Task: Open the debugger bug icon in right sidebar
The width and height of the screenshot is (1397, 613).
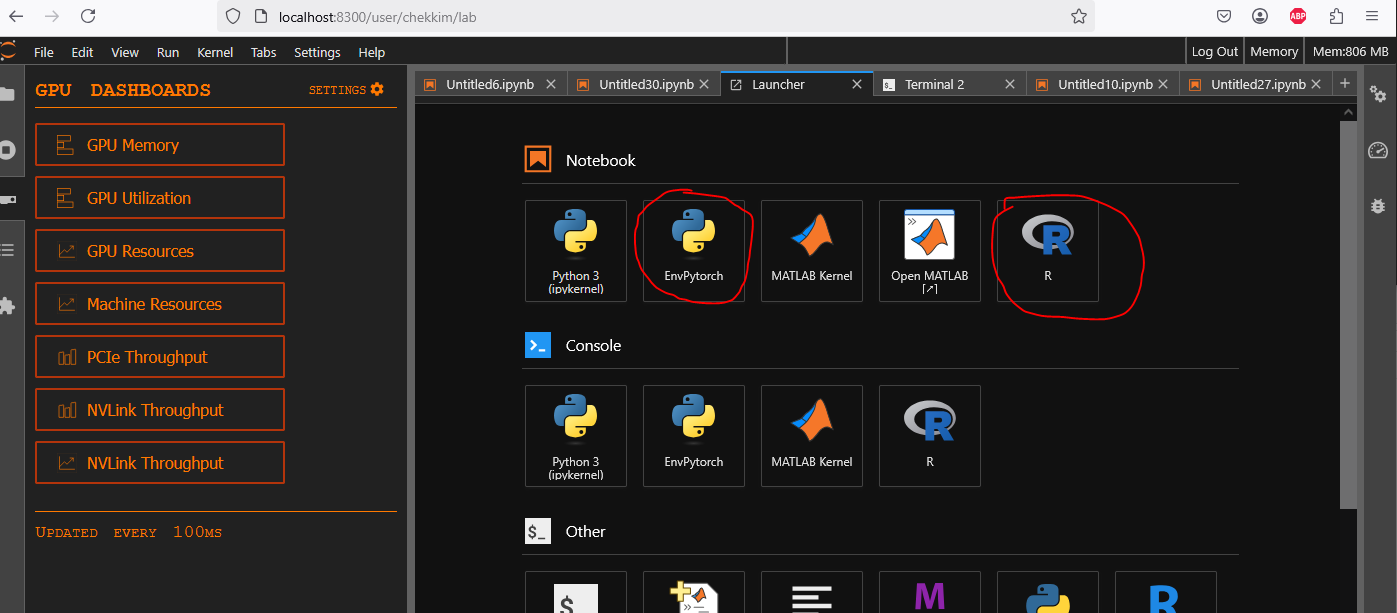Action: coord(1378,205)
